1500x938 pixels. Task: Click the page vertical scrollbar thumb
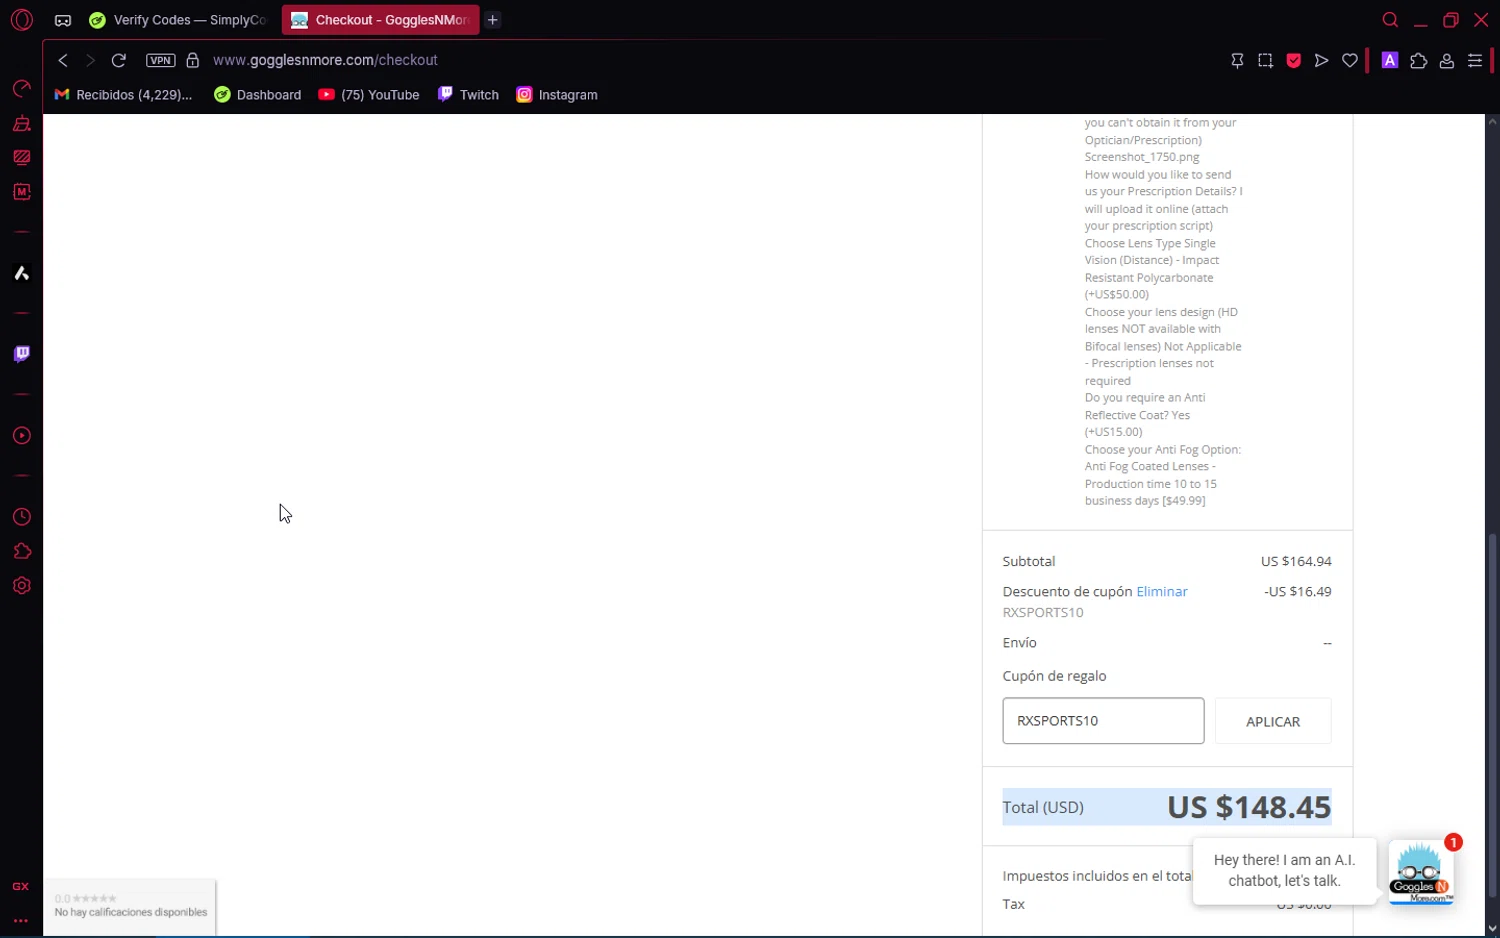pyautogui.click(x=1493, y=715)
